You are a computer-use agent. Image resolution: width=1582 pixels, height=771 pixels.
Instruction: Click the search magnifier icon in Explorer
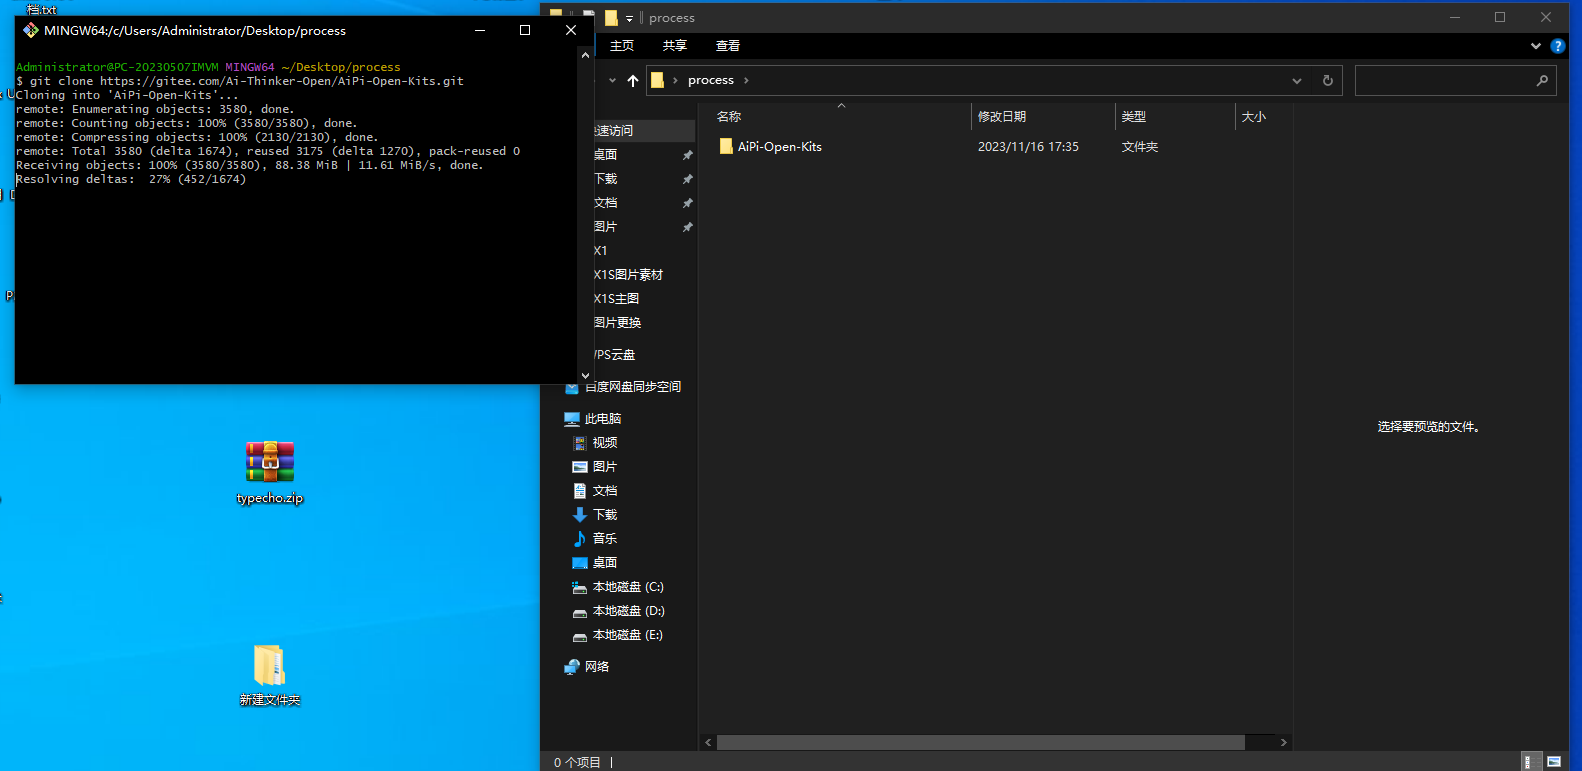(x=1542, y=81)
